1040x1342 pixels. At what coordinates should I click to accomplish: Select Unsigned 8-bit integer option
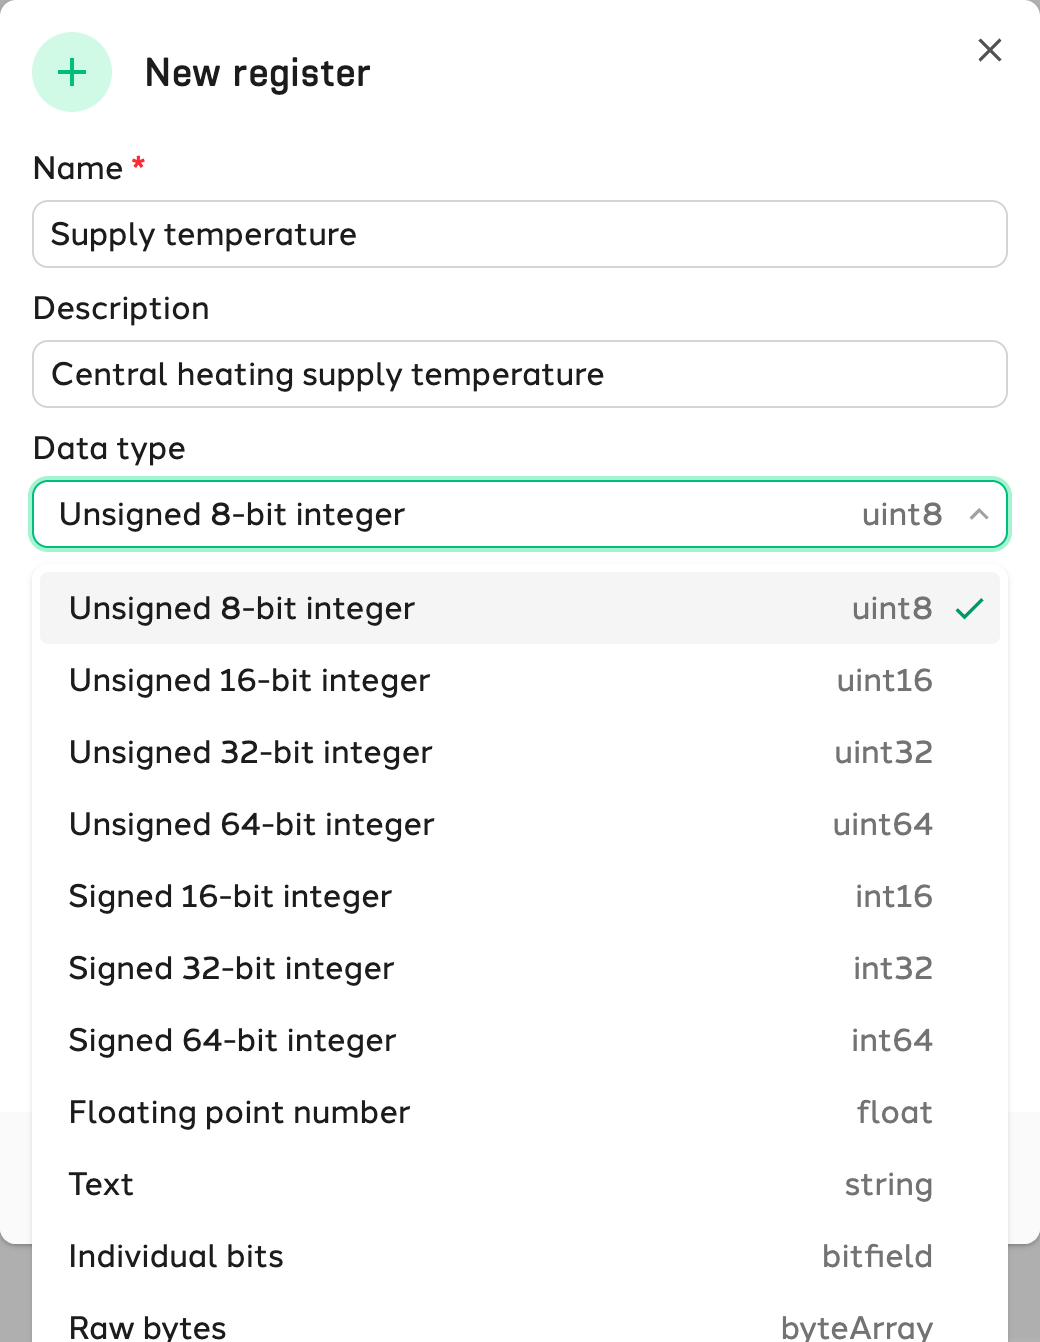click(520, 608)
